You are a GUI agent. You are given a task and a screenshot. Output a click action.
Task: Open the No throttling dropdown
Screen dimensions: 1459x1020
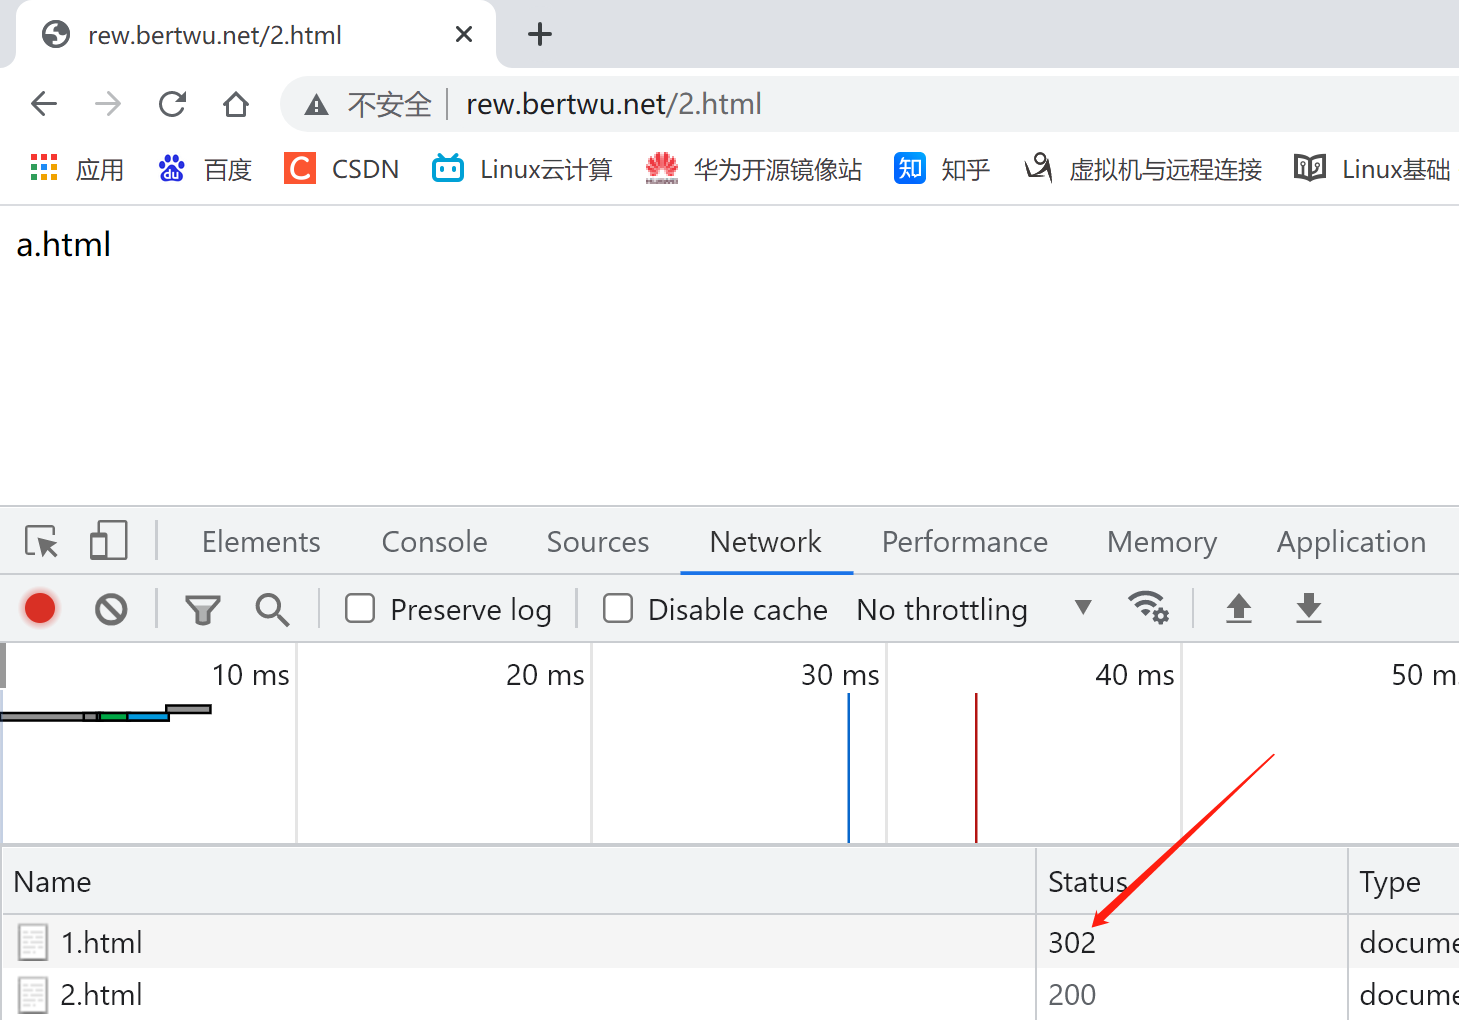pos(974,609)
